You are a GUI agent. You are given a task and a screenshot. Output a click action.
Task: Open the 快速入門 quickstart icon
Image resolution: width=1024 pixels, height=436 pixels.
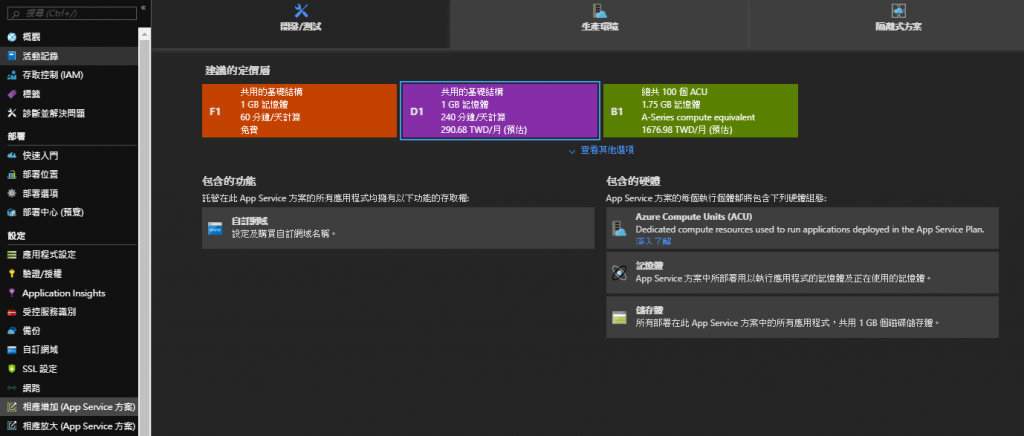12,155
